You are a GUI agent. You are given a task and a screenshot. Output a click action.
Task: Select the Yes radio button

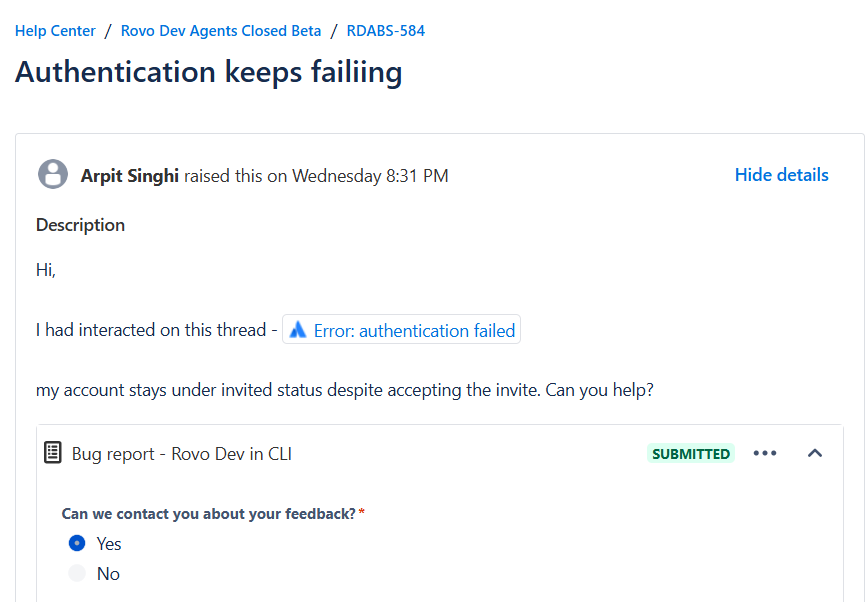coord(77,543)
